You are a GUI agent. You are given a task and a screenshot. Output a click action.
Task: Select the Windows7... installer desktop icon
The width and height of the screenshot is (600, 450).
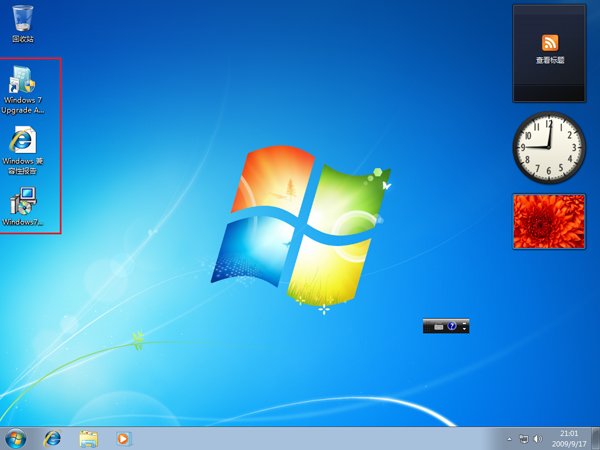tap(23, 206)
